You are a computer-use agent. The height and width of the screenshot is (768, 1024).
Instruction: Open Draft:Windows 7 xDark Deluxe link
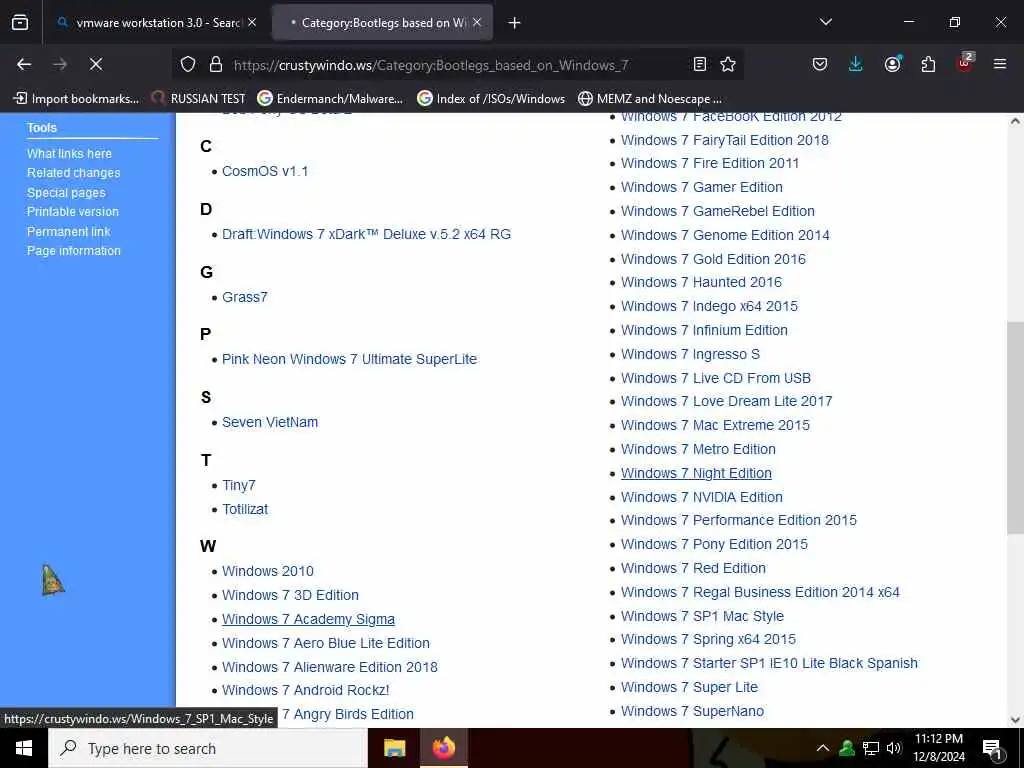pos(366,234)
